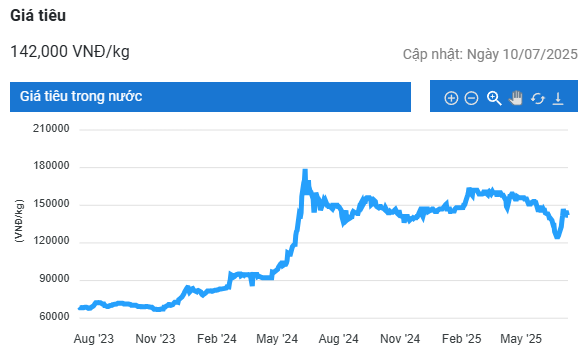The height and width of the screenshot is (364, 587).
Task: Download the chart using the download icon
Action: click(558, 98)
